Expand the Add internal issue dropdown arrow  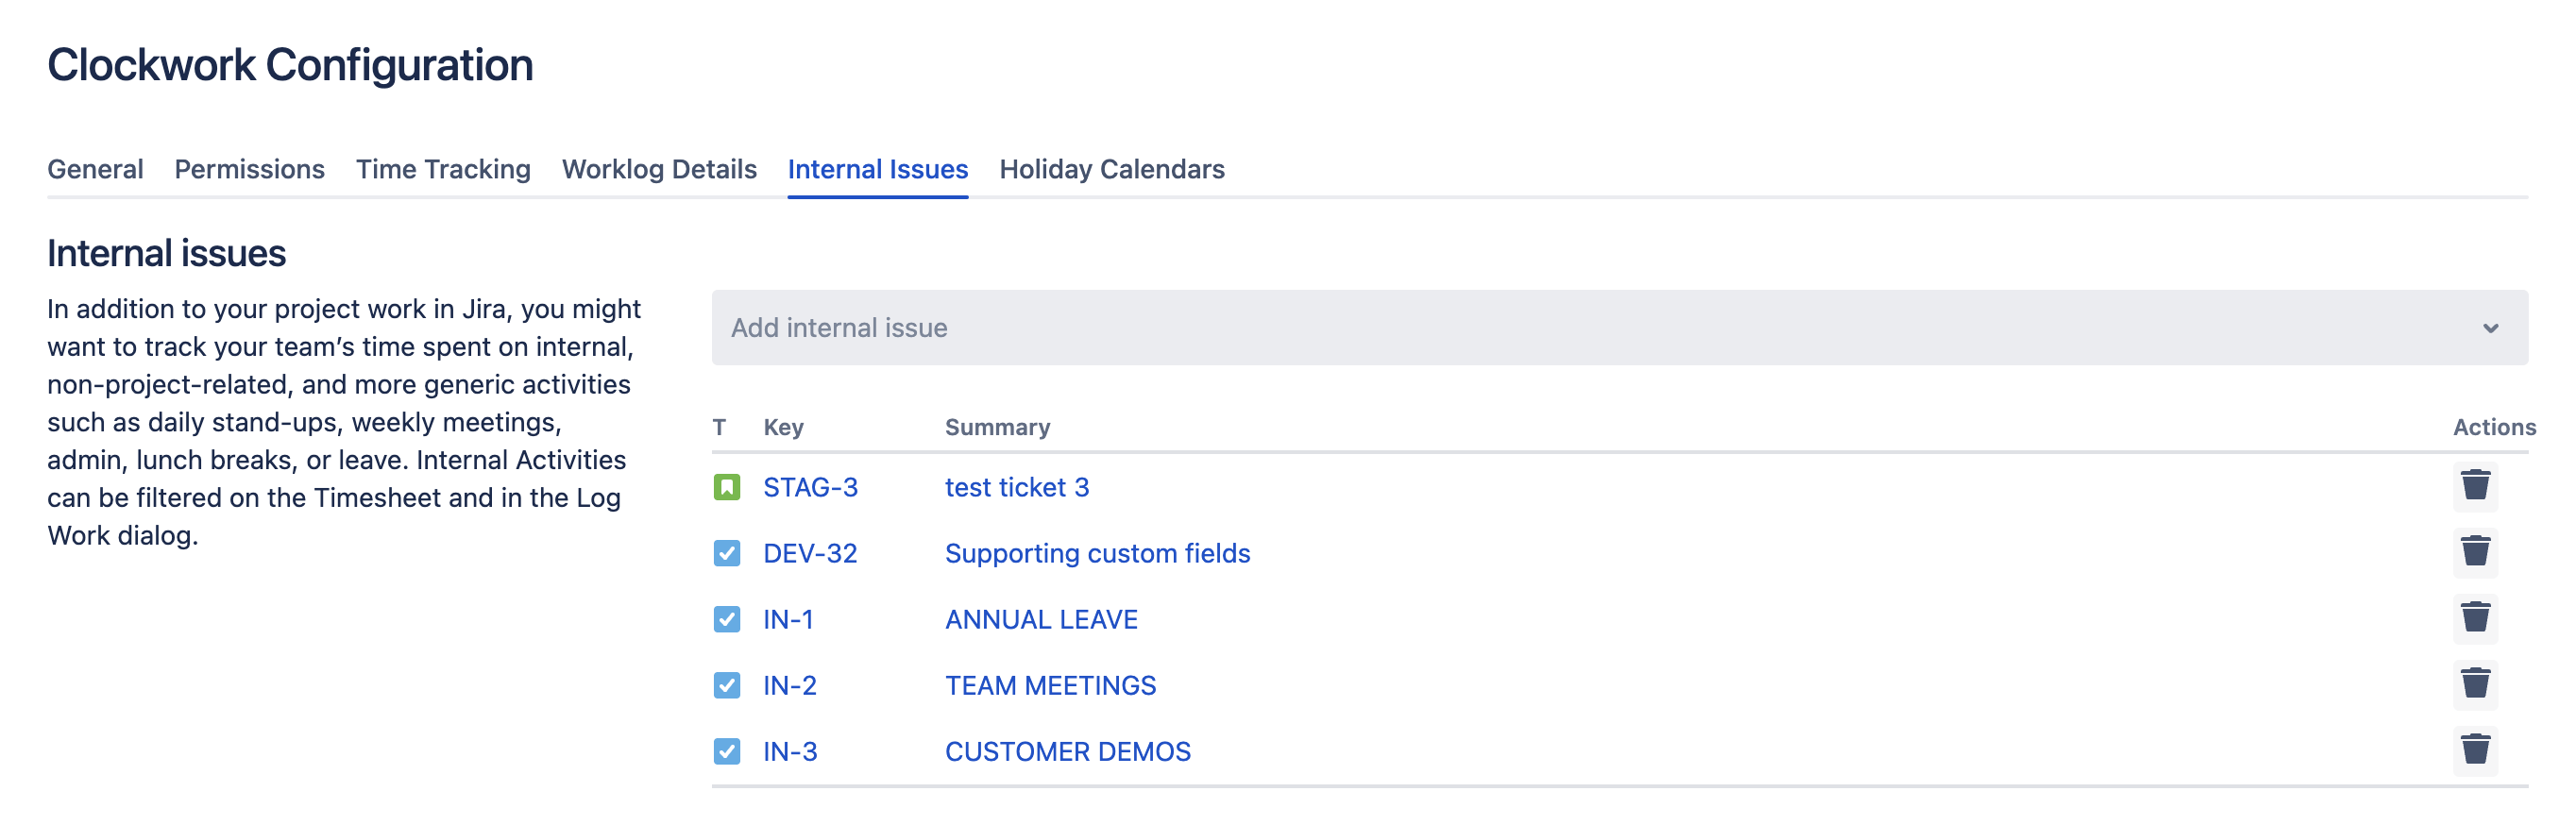click(2490, 328)
